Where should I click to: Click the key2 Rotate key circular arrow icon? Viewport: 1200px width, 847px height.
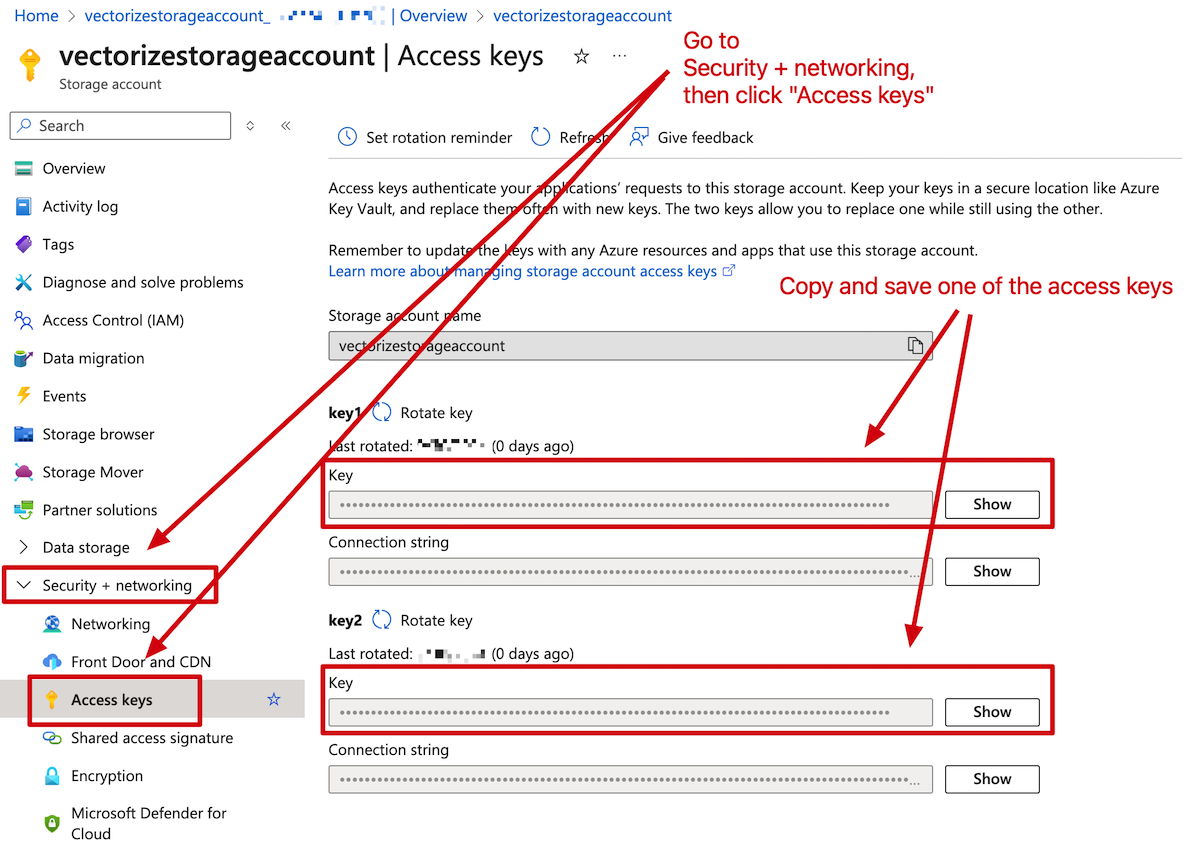382,621
